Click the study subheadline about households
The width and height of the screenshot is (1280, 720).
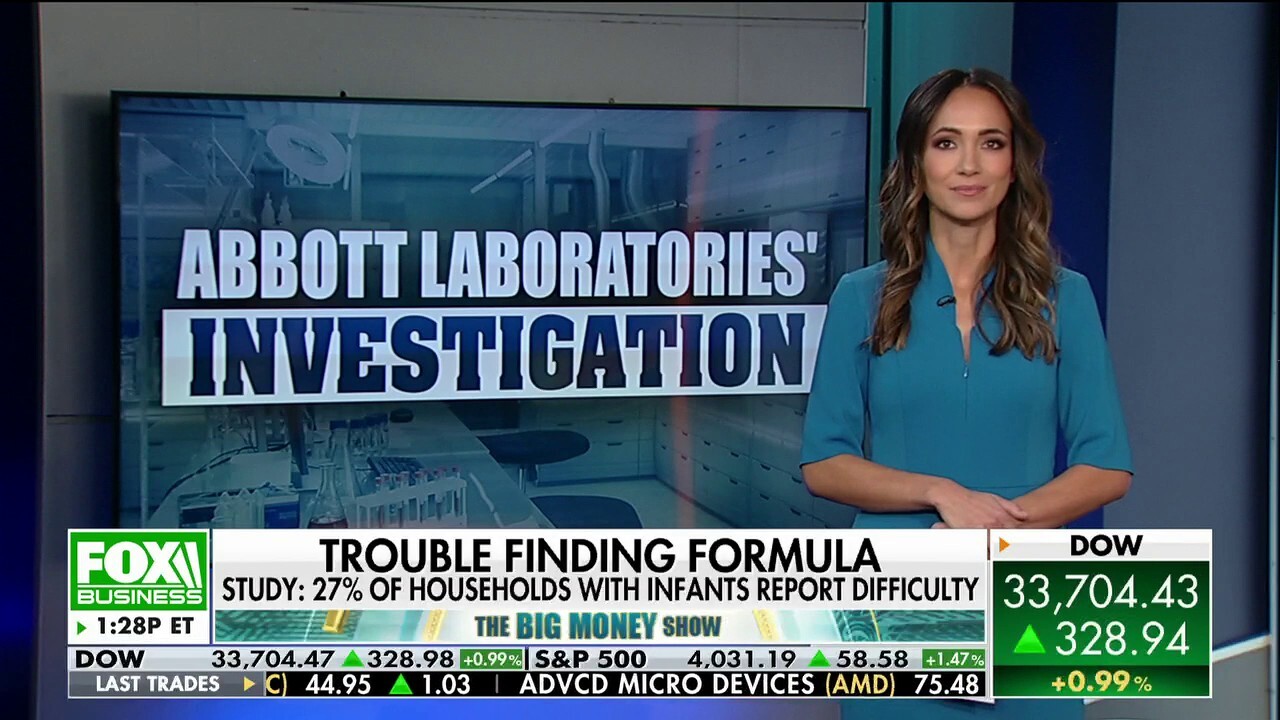pos(600,590)
